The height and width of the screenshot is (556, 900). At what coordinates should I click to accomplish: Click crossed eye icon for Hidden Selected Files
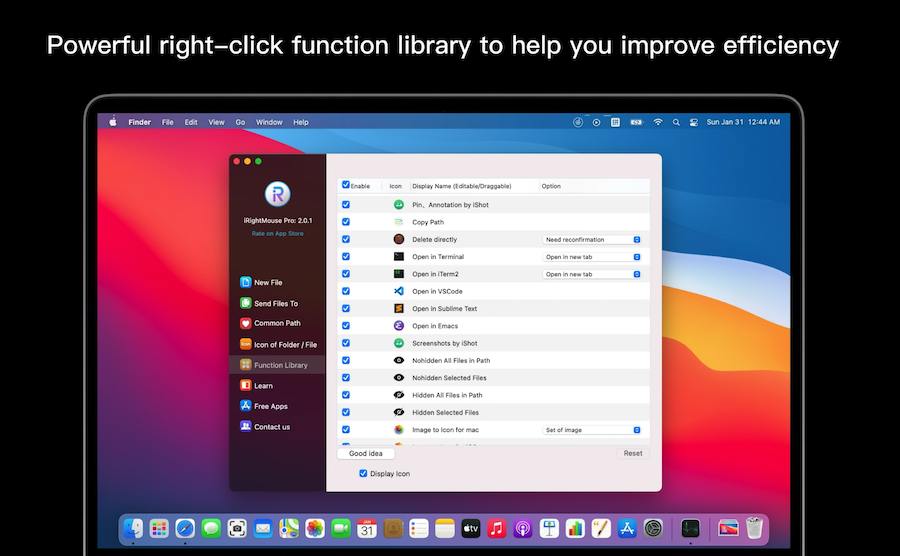pos(399,412)
